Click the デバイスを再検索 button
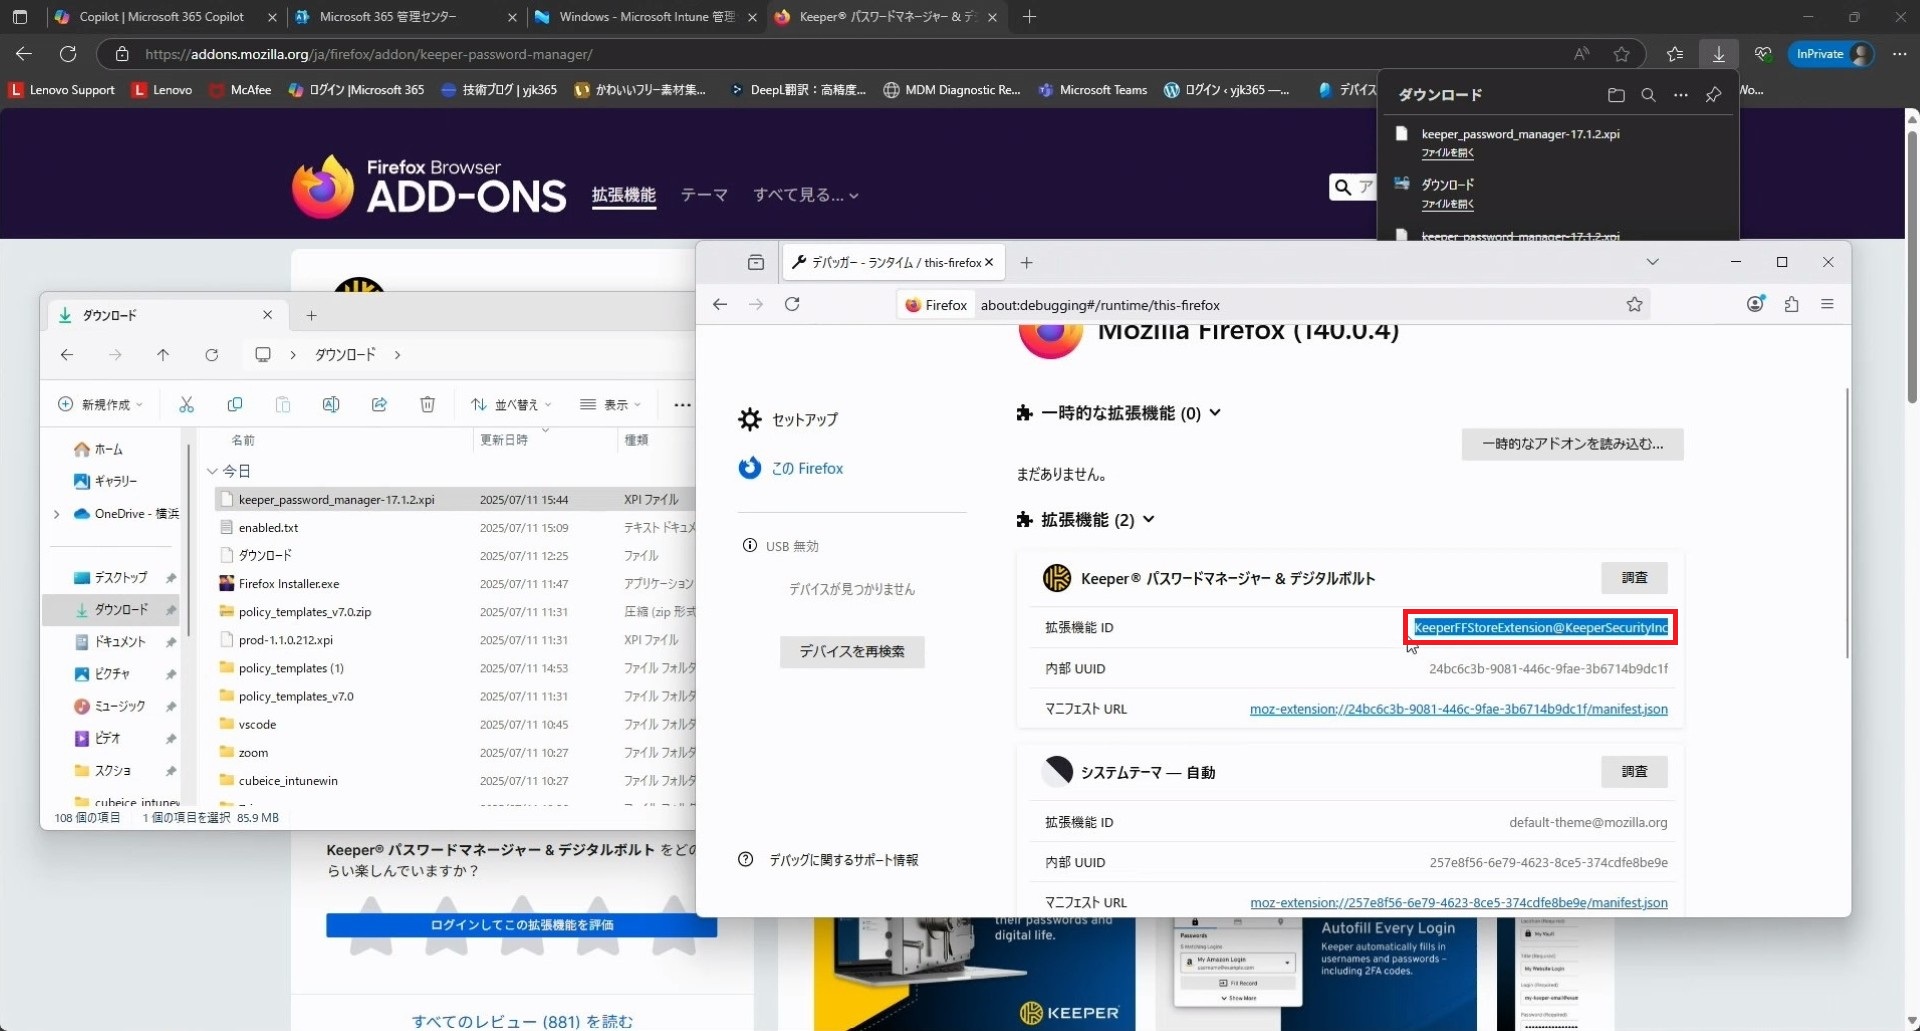This screenshot has height=1031, width=1920. 852,652
